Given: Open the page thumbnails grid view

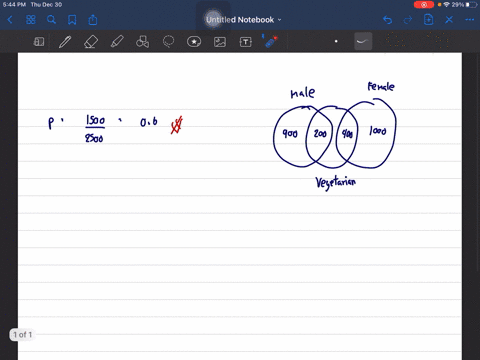Looking at the screenshot, I should [x=31, y=20].
